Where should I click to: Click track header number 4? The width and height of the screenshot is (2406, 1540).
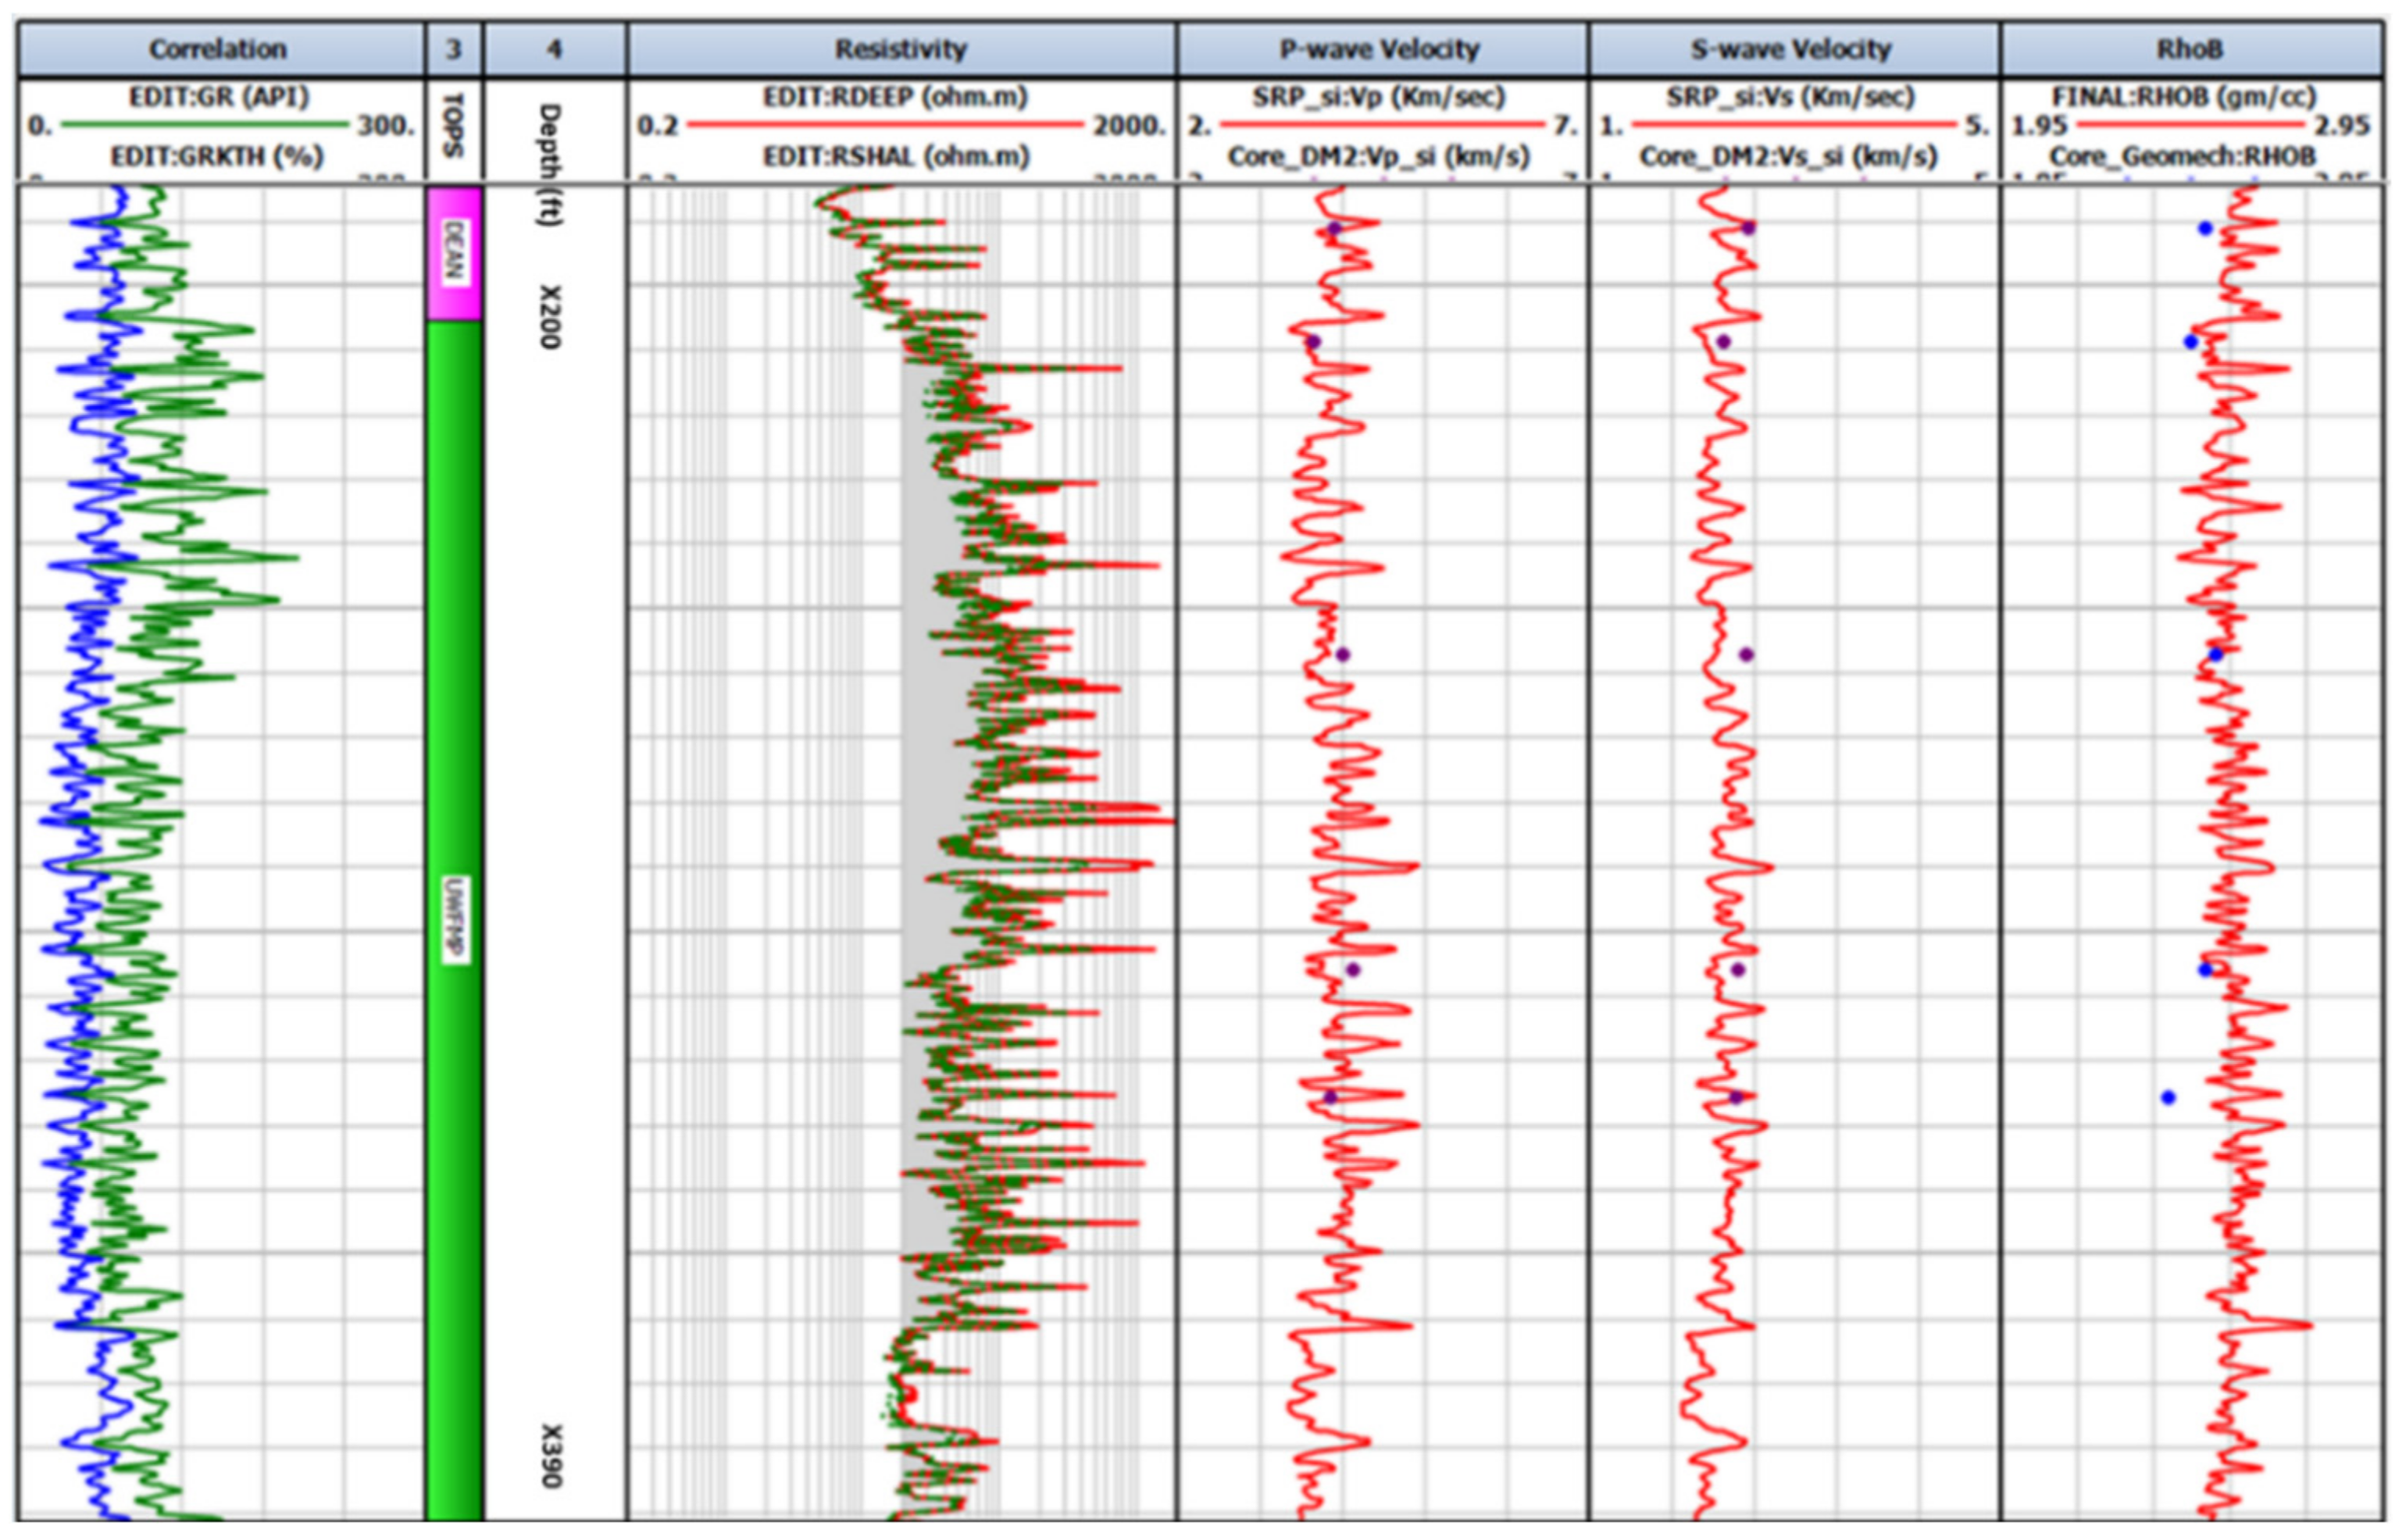[554, 49]
